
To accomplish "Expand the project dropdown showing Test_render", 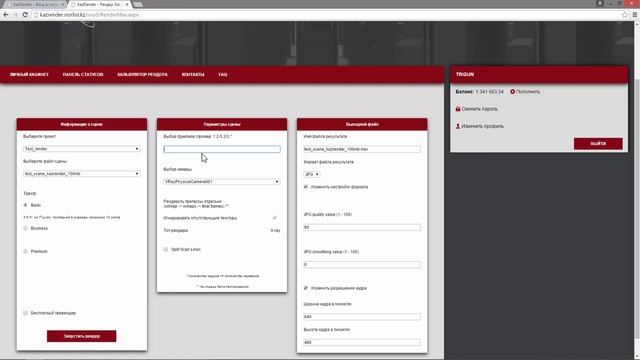I will click(82, 149).
